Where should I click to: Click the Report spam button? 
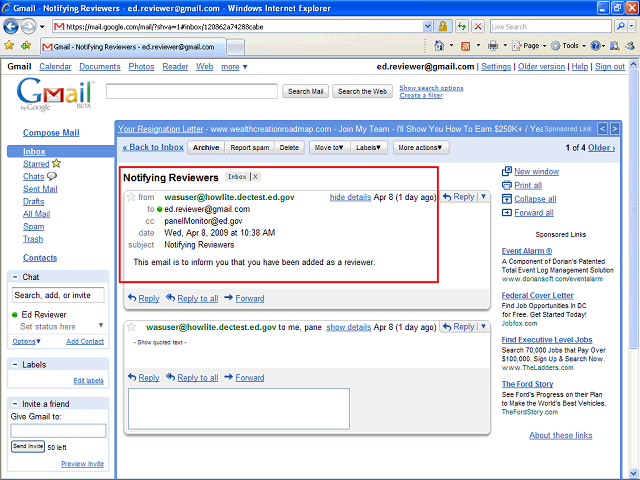pyautogui.click(x=250, y=148)
